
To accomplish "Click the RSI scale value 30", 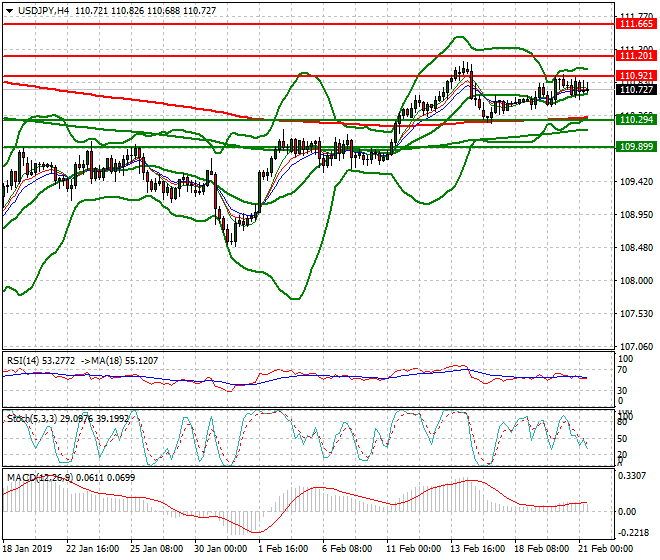I will [622, 390].
